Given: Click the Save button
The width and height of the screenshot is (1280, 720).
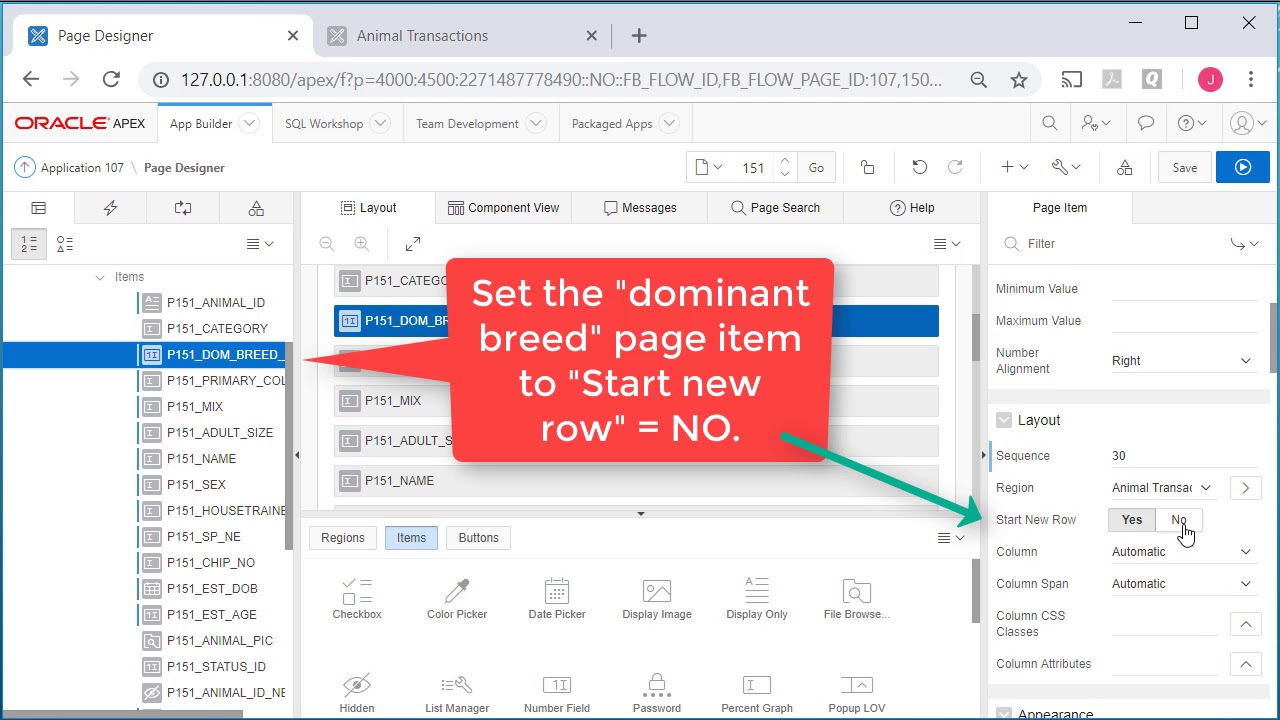Looking at the screenshot, I should click(1184, 168).
